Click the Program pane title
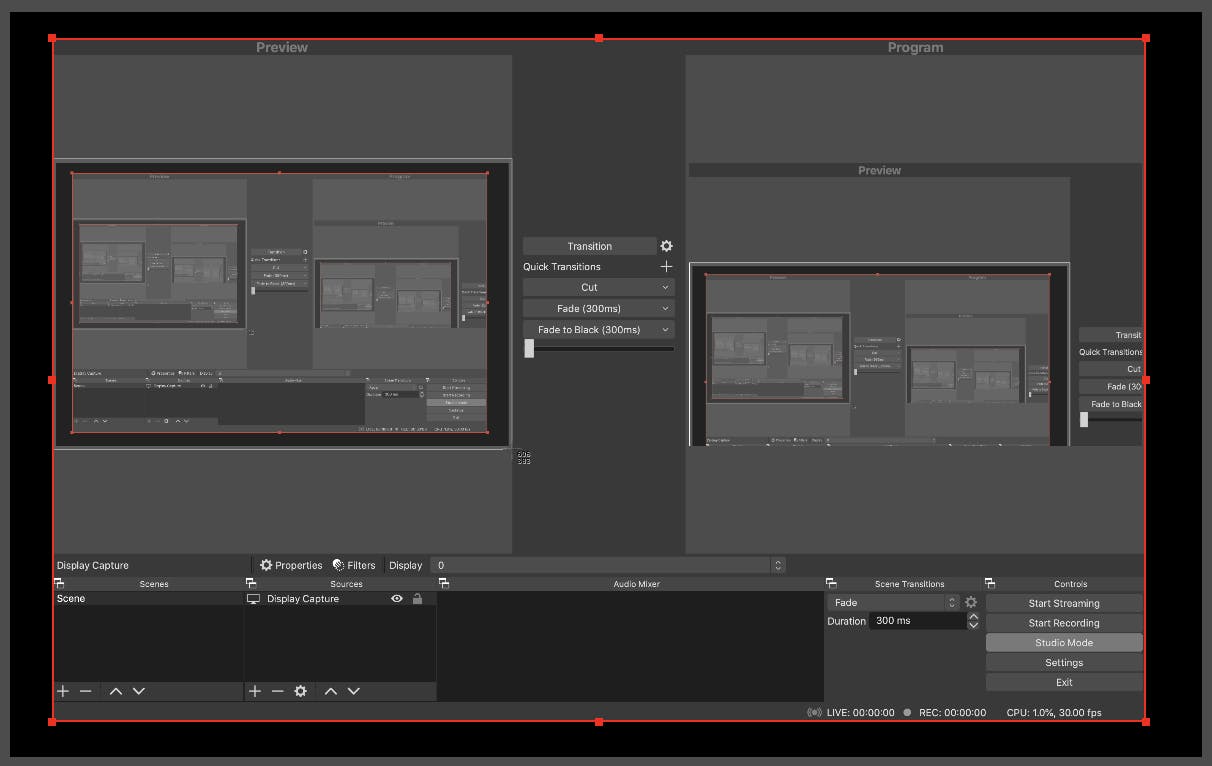1212x766 pixels. tap(915, 47)
